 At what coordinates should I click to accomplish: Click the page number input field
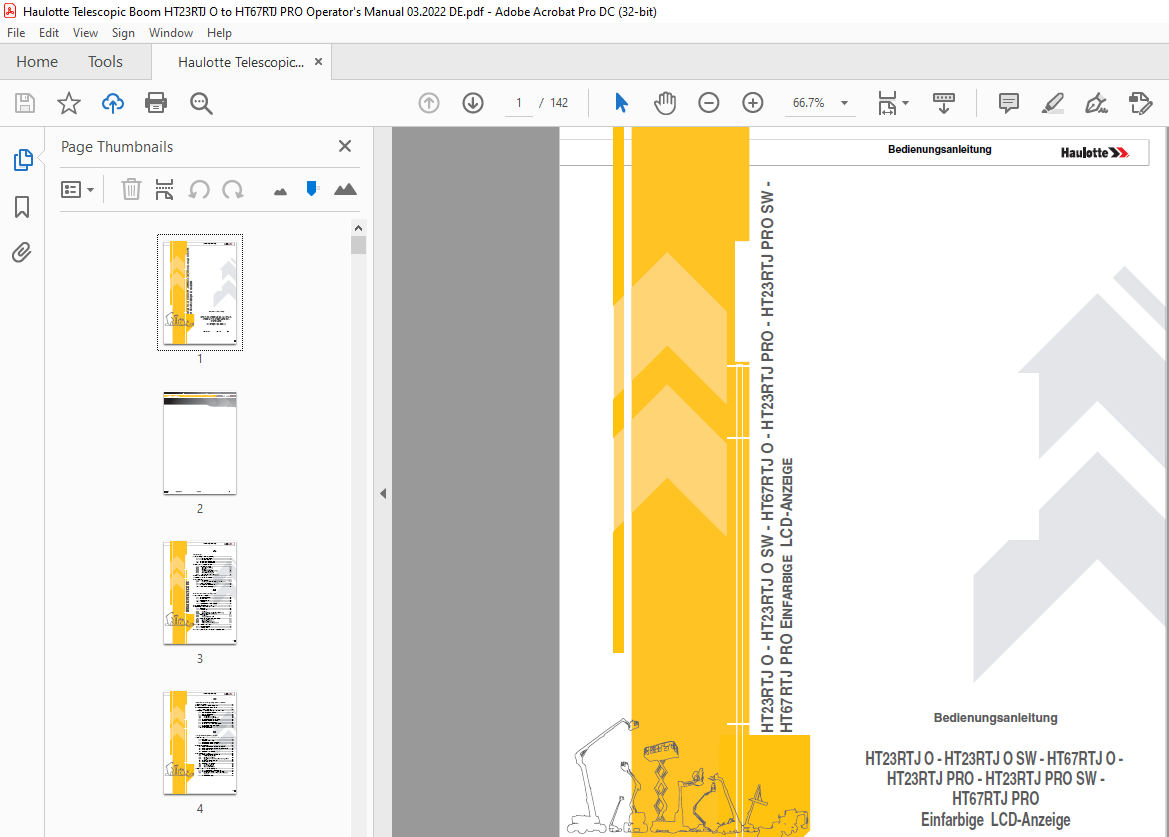[x=519, y=103]
